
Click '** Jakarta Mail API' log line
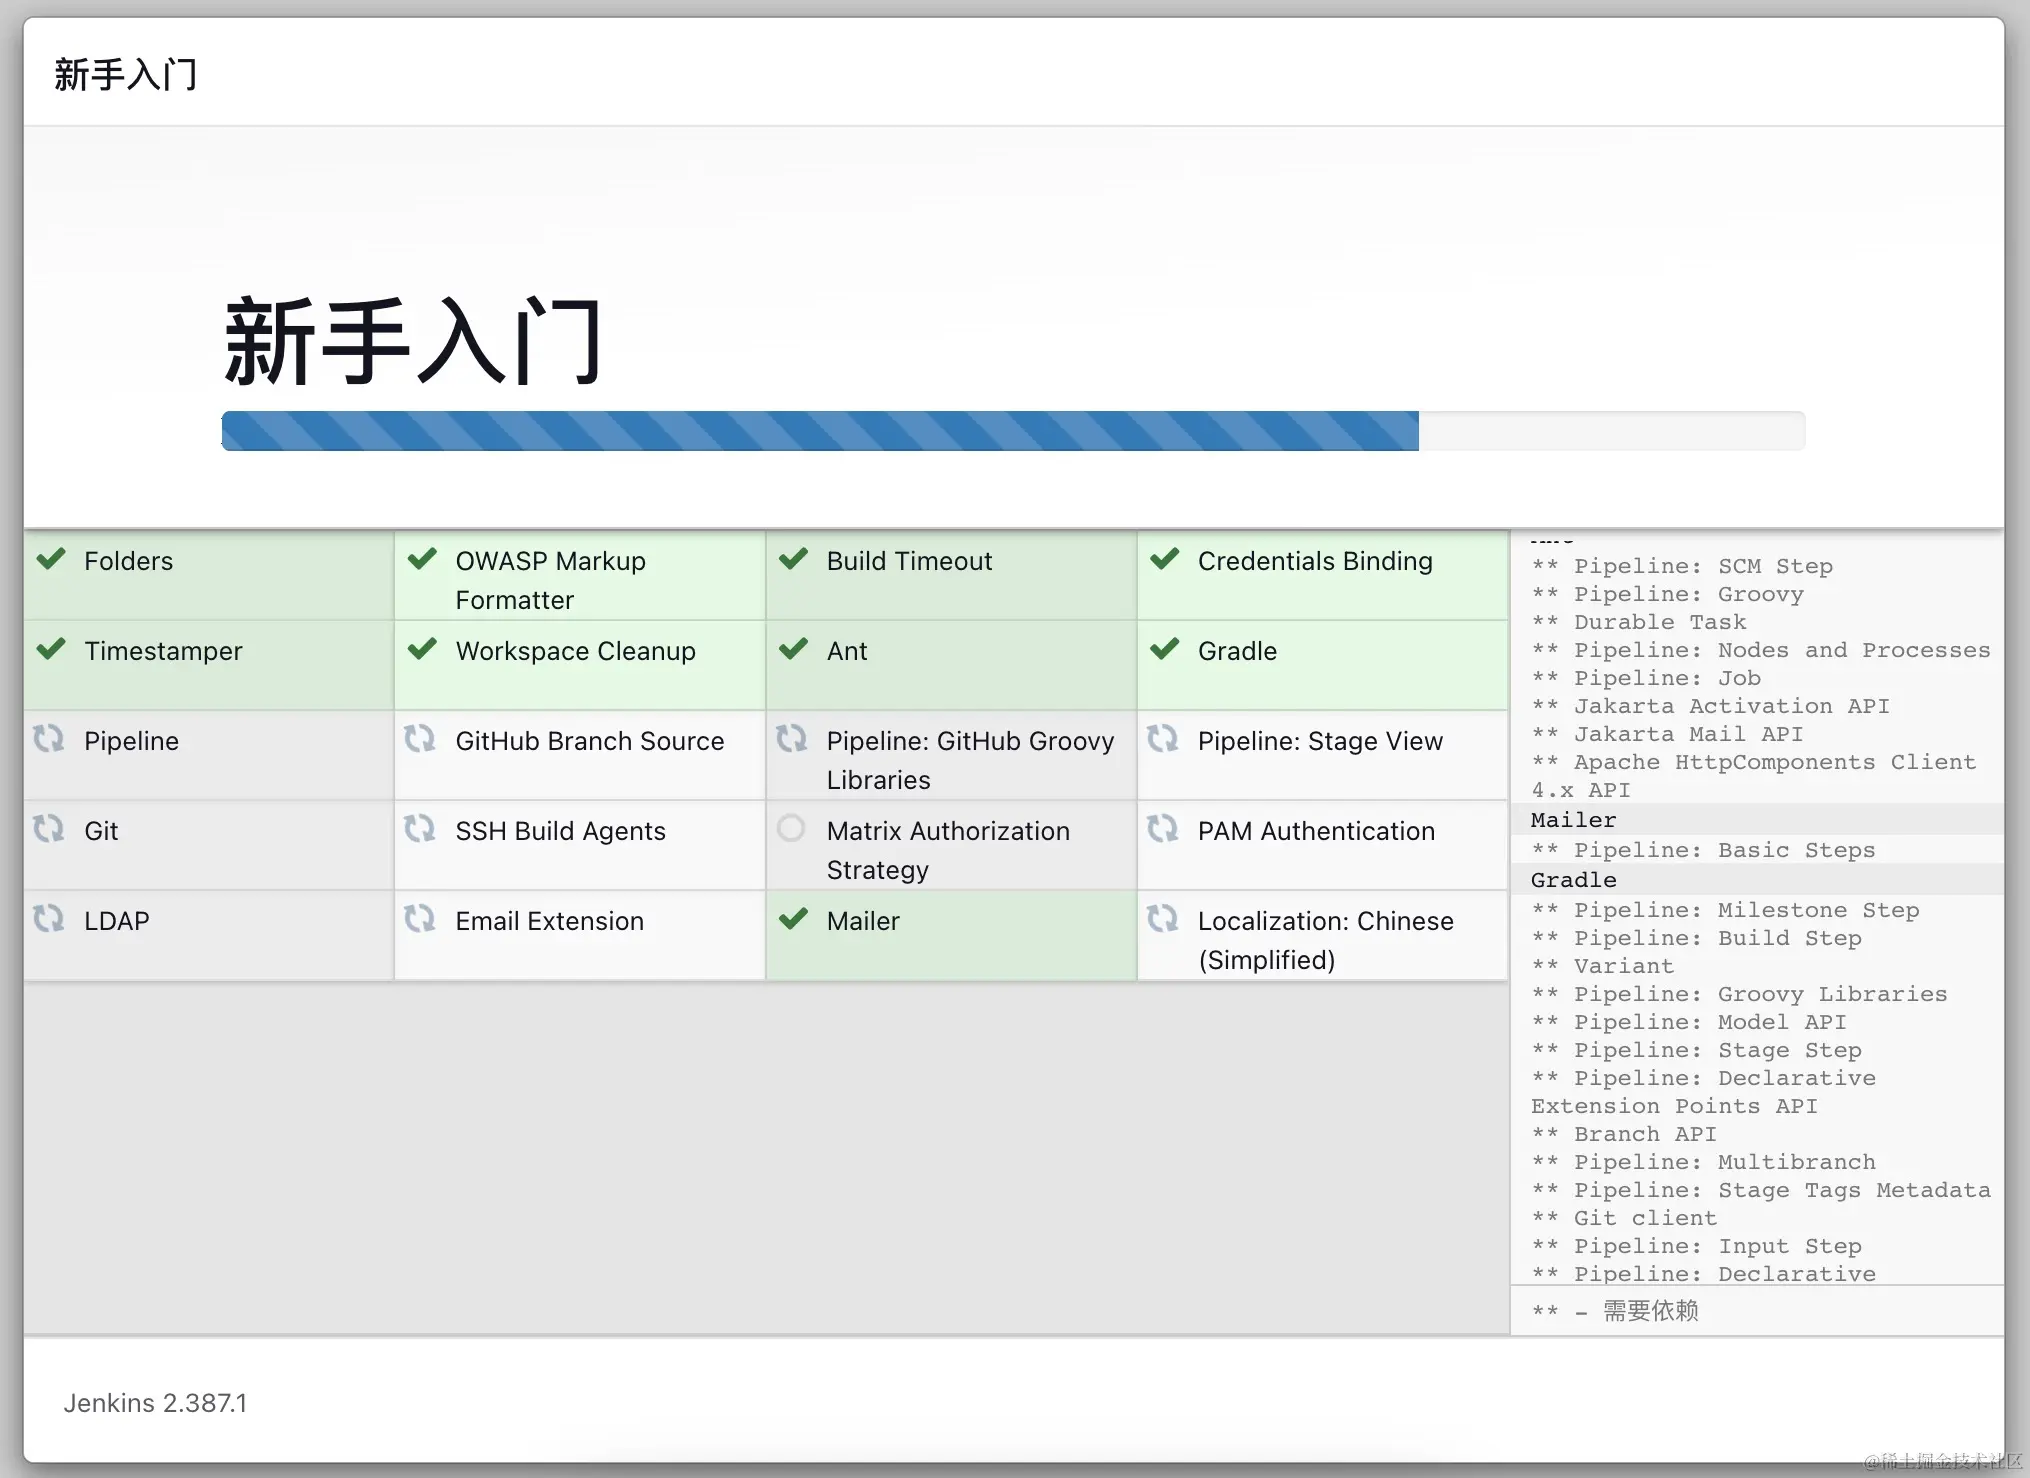tap(1667, 734)
